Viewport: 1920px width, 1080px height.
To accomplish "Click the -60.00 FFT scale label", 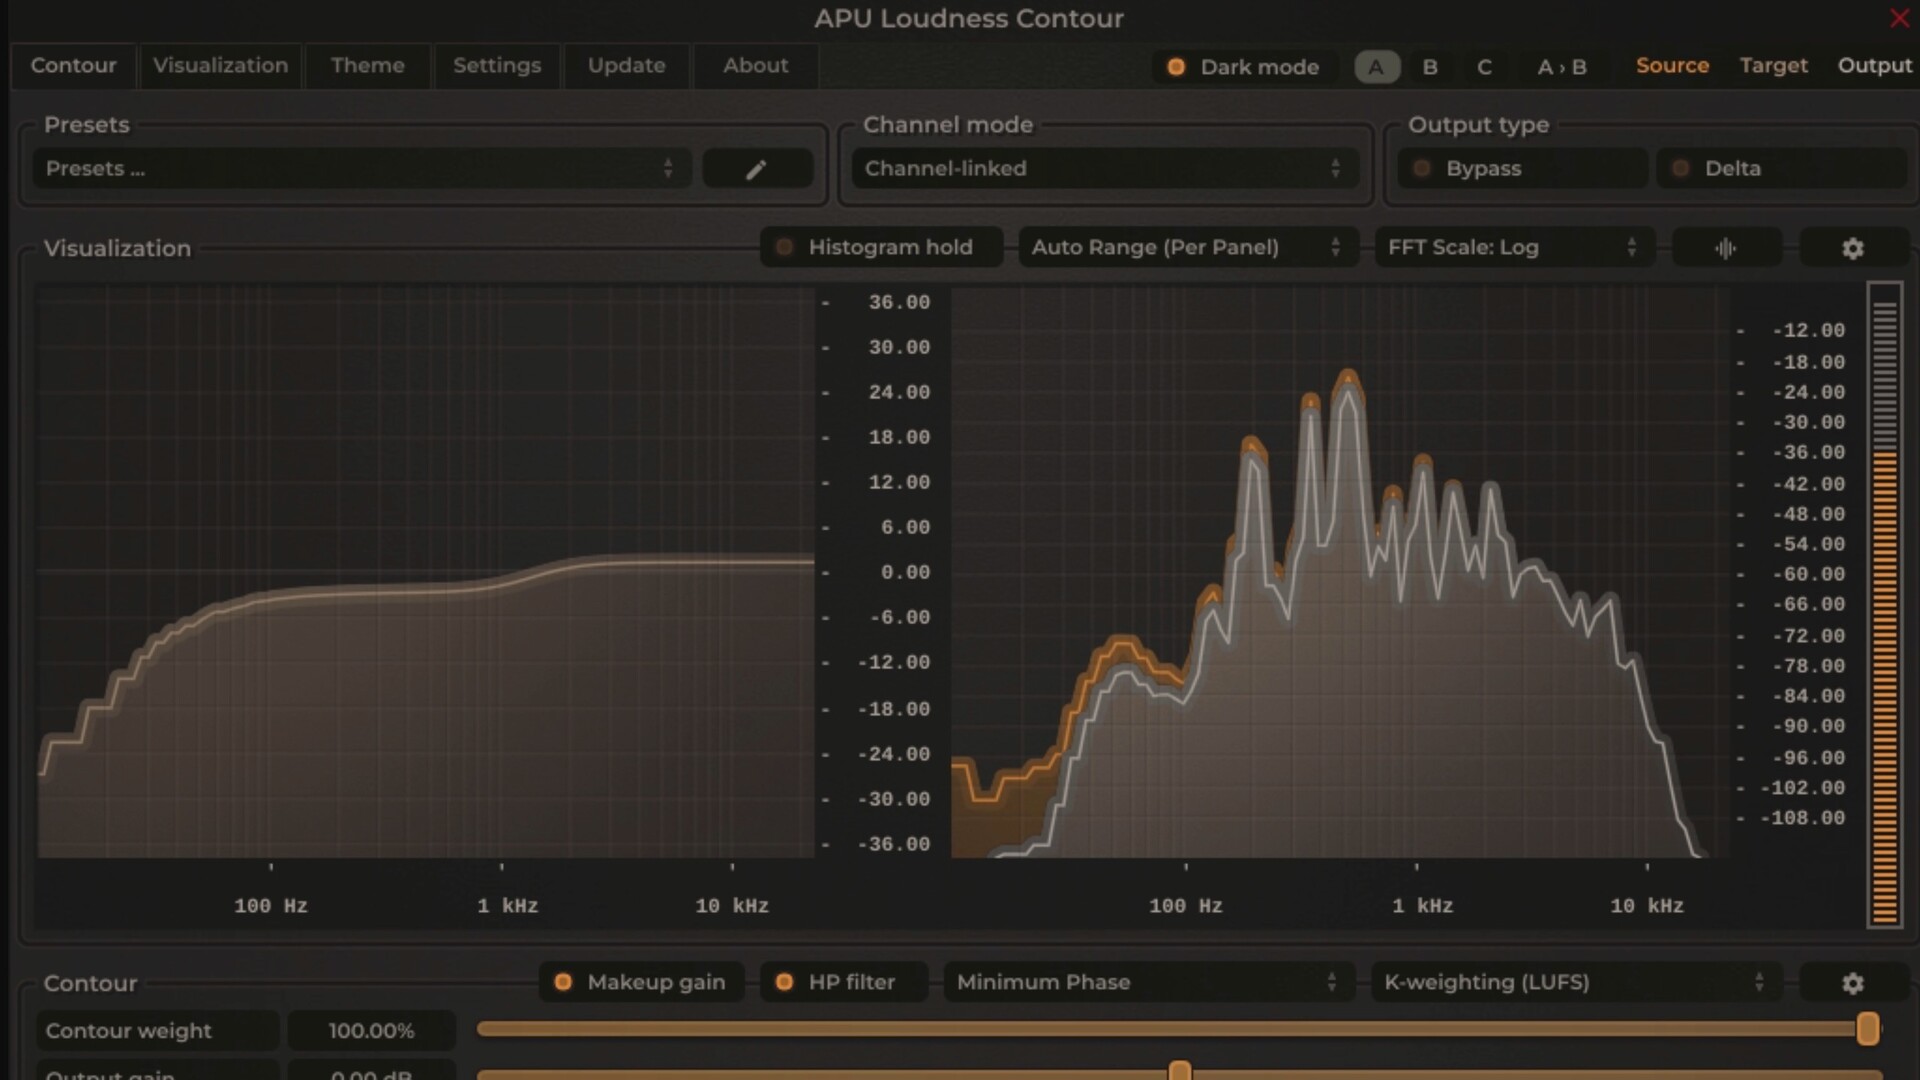I will 1809,574.
